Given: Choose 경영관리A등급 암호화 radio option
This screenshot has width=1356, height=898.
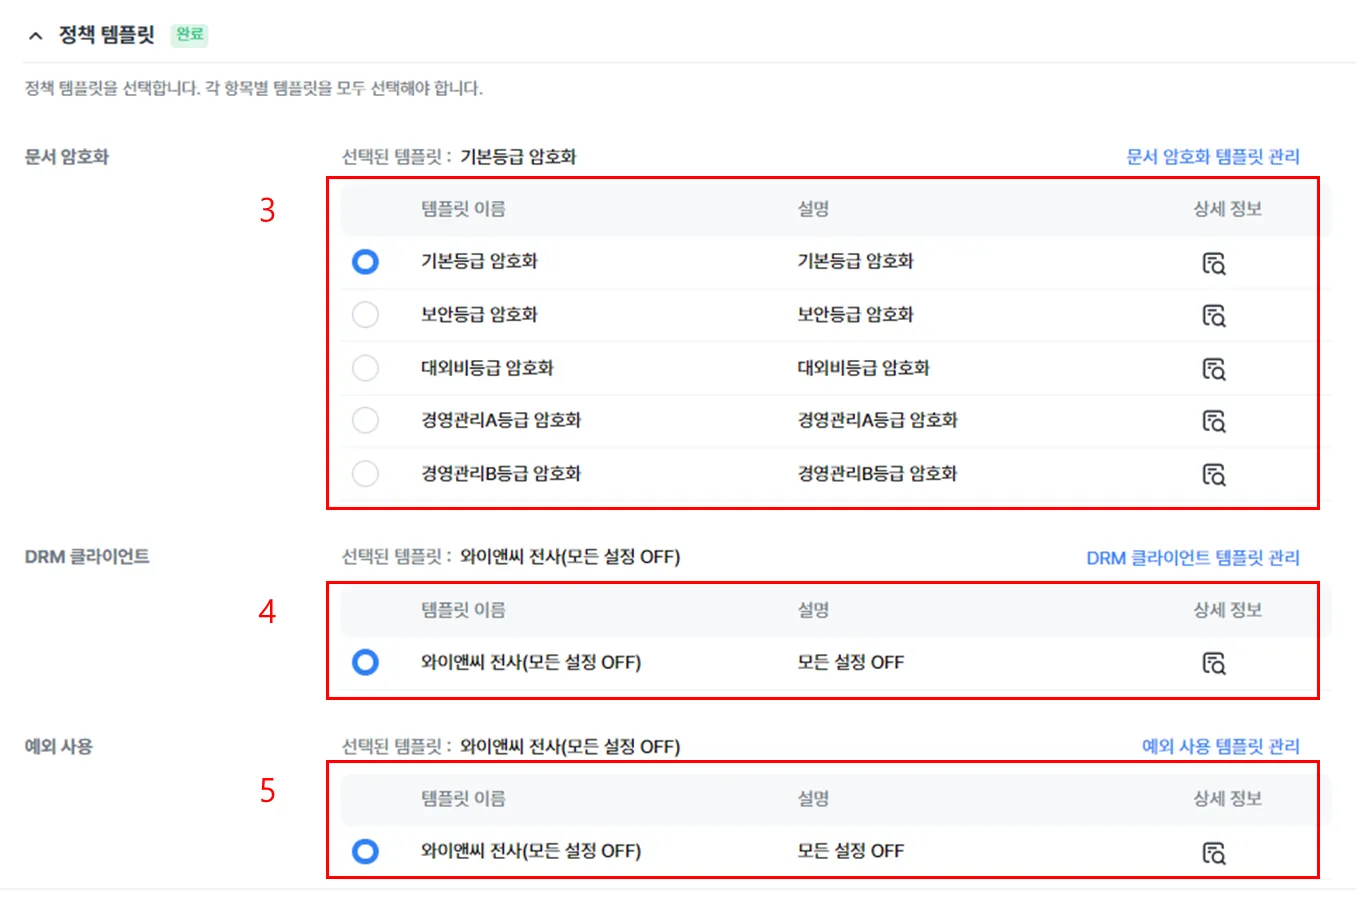Looking at the screenshot, I should 365,420.
